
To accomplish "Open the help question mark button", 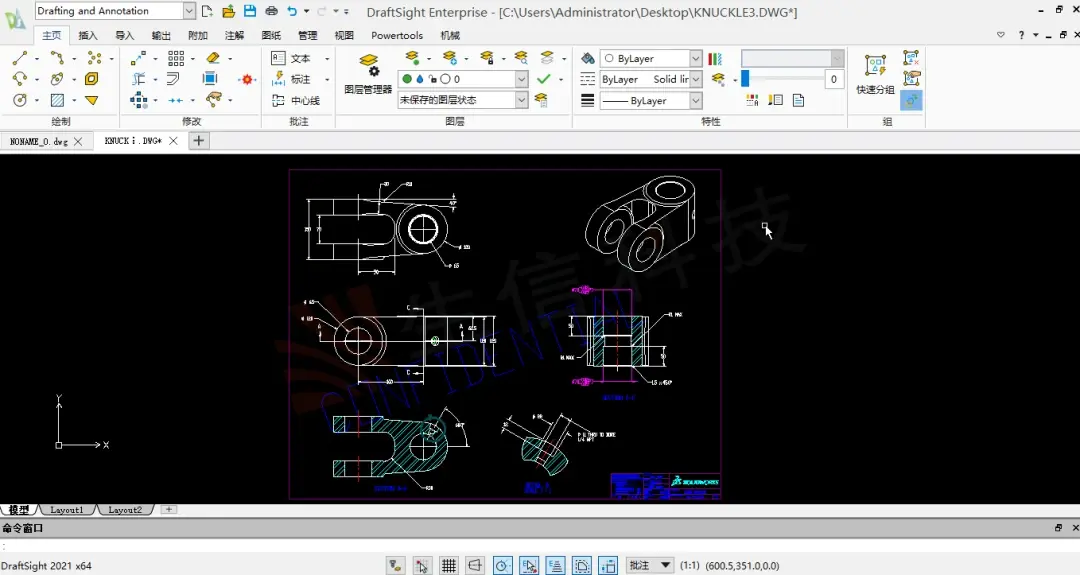I will click(1021, 35).
